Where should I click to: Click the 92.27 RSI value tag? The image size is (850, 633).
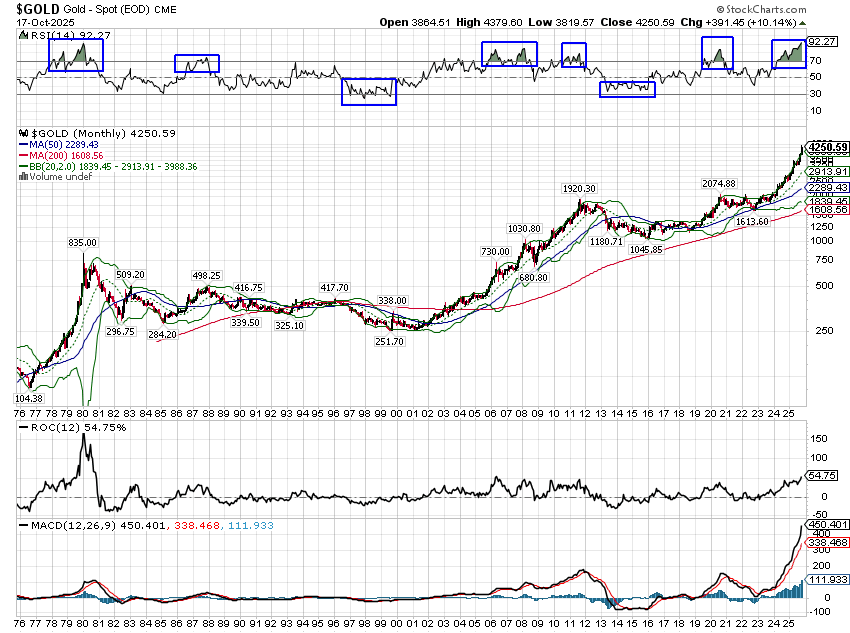click(821, 42)
